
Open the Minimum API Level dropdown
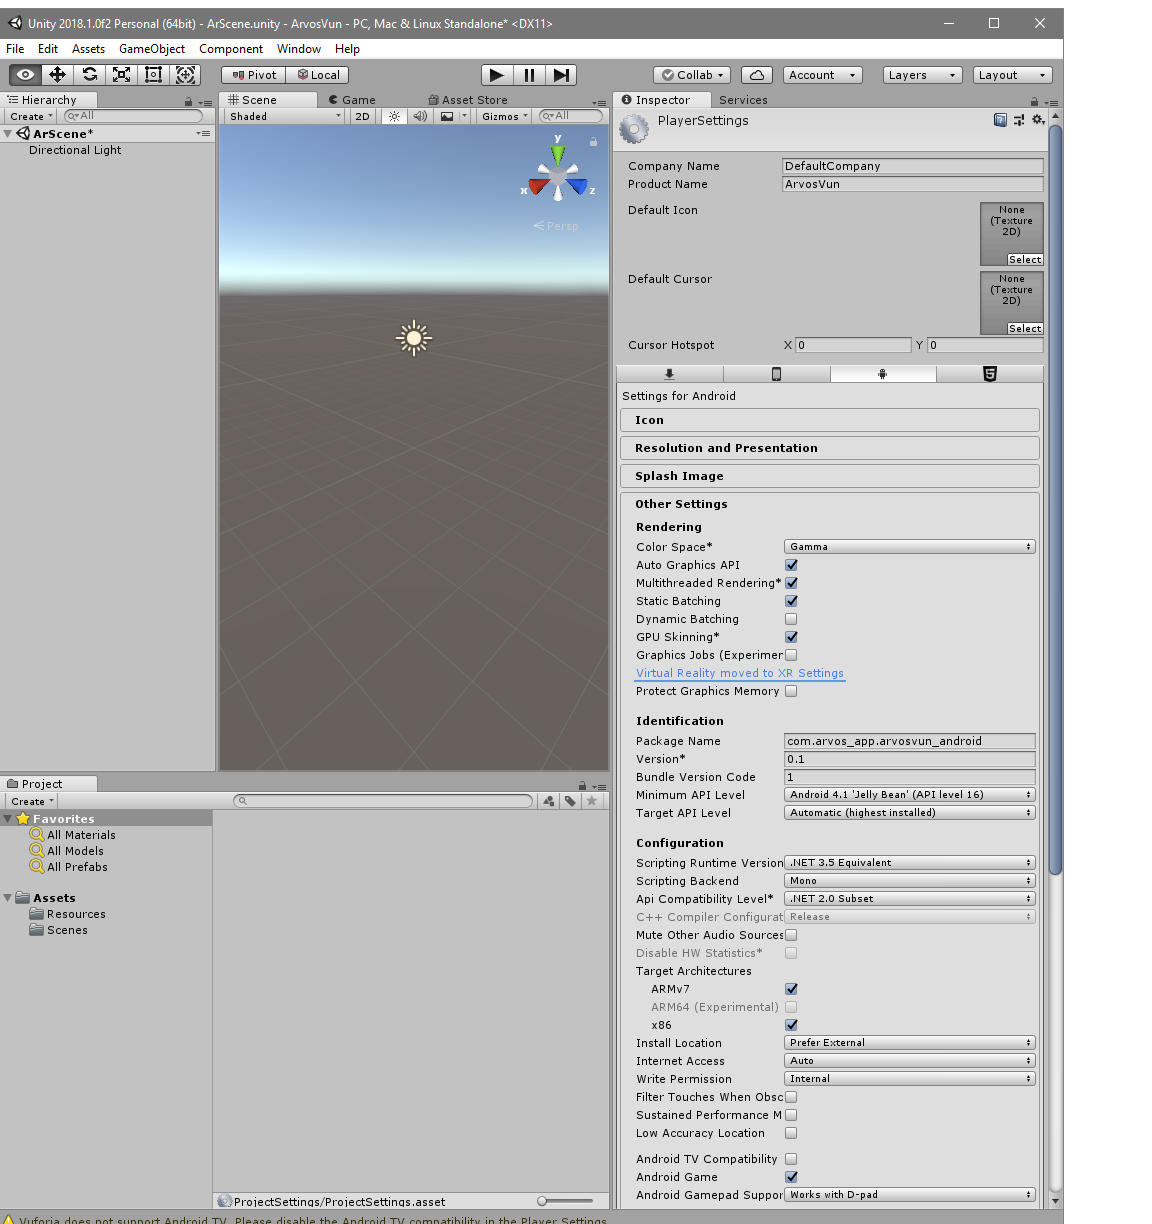click(908, 793)
